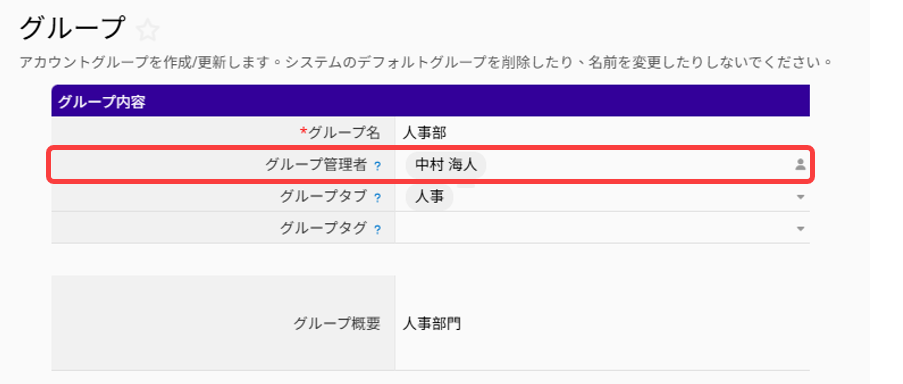Select the 中村 海人 administrator chip
This screenshot has width=903, height=384.
[446, 165]
